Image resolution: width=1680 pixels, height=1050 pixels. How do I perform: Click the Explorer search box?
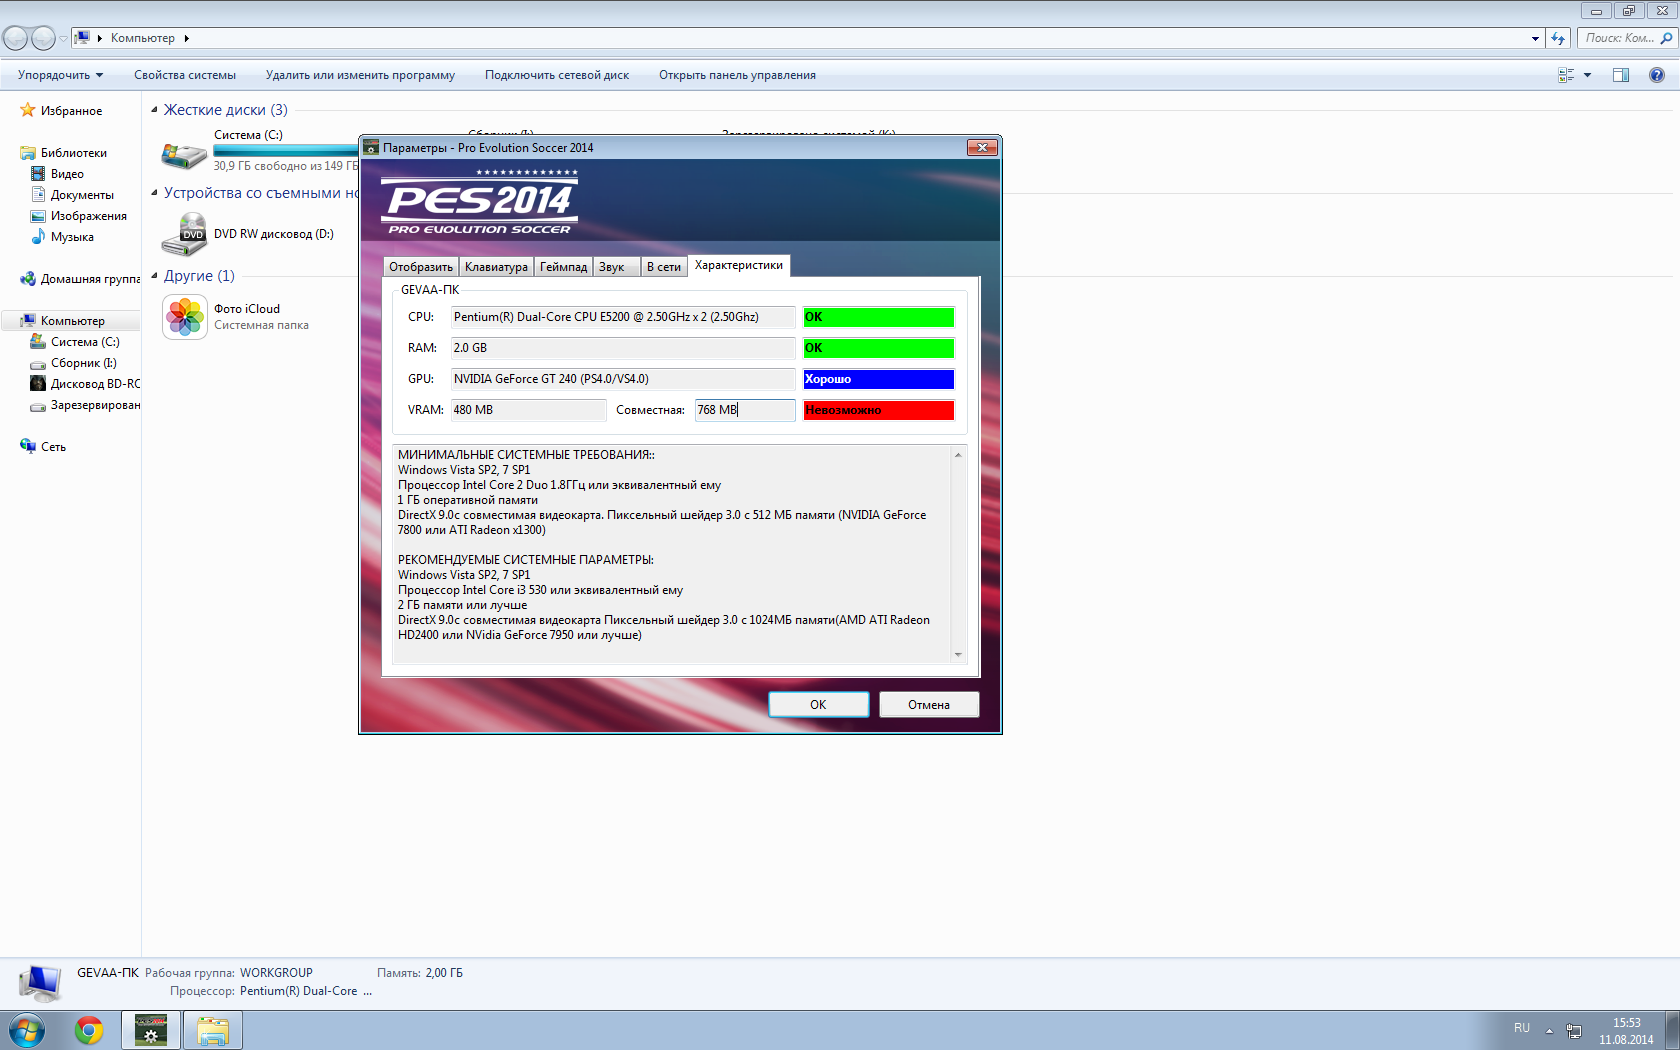pyautogui.click(x=1628, y=38)
